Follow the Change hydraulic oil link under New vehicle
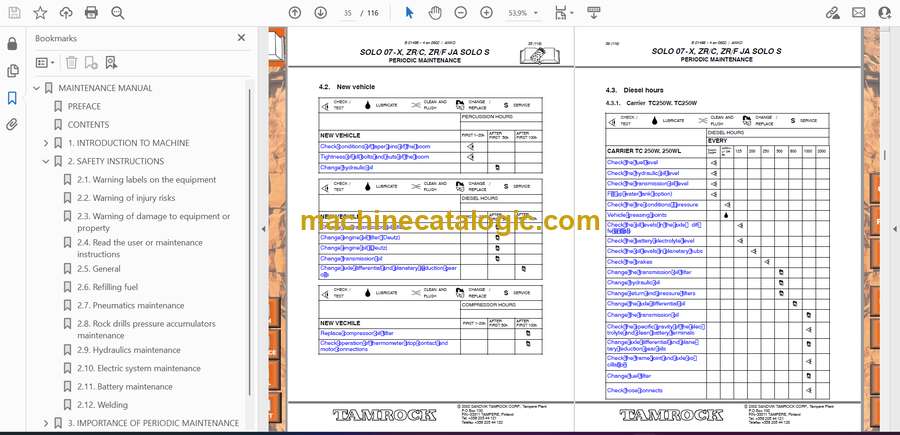 pyautogui.click(x=347, y=168)
